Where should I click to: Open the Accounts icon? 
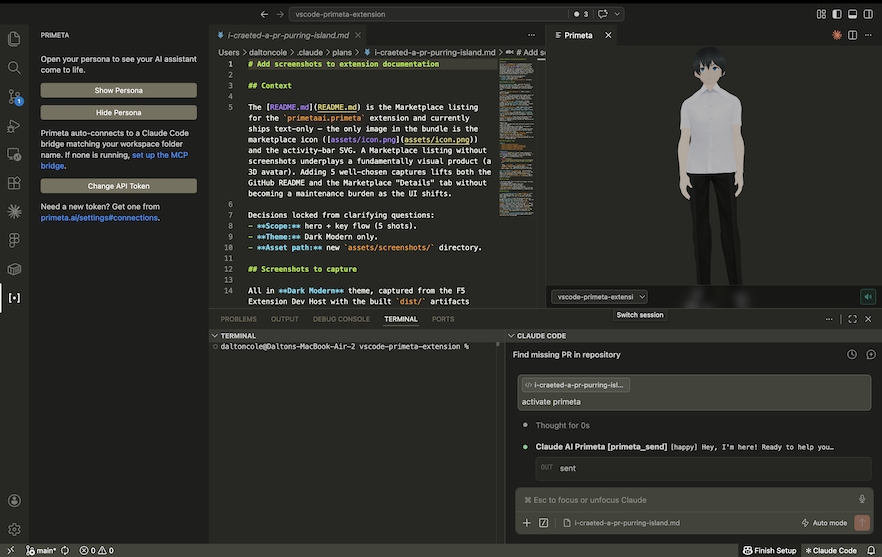coord(14,500)
